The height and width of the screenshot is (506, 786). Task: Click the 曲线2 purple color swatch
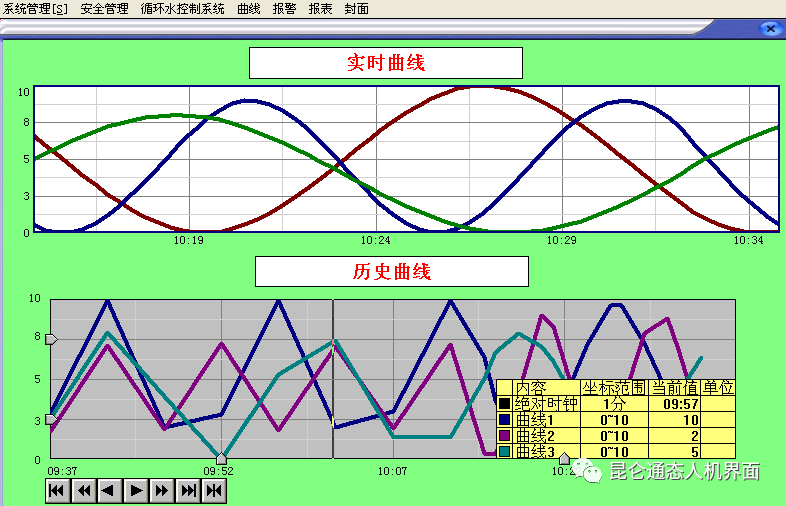[505, 436]
